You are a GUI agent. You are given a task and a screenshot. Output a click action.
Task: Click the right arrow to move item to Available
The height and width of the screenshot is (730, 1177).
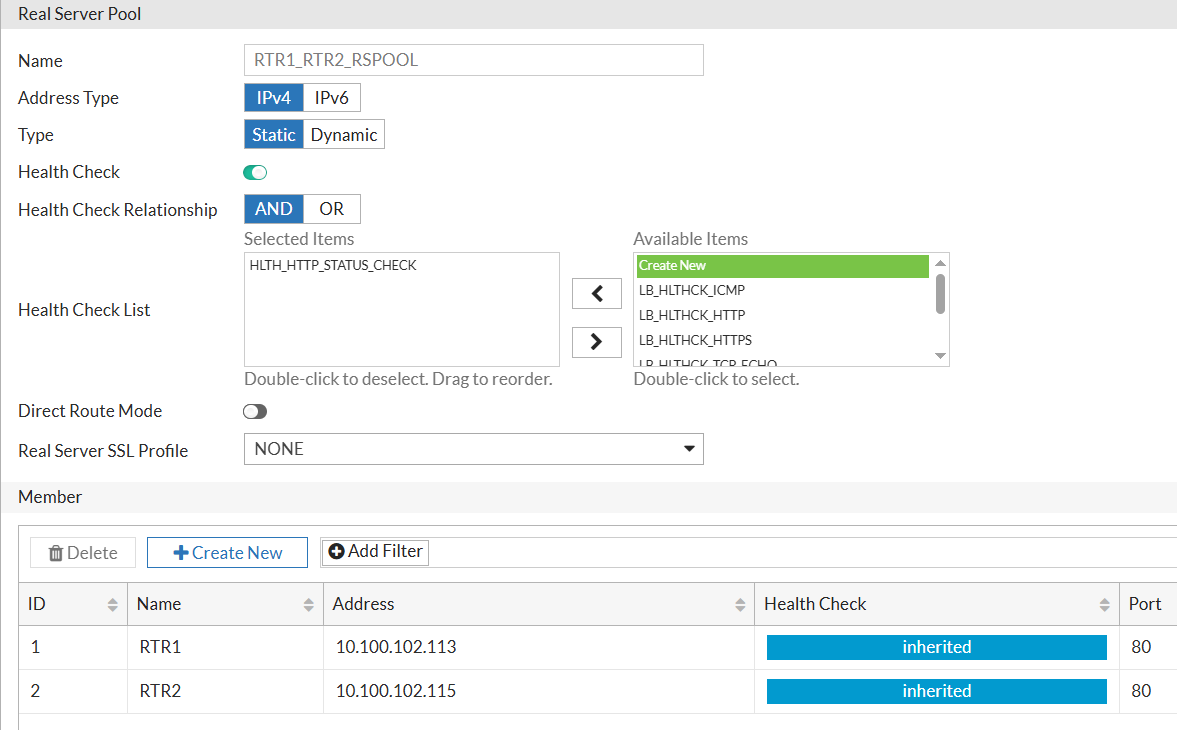pos(597,342)
